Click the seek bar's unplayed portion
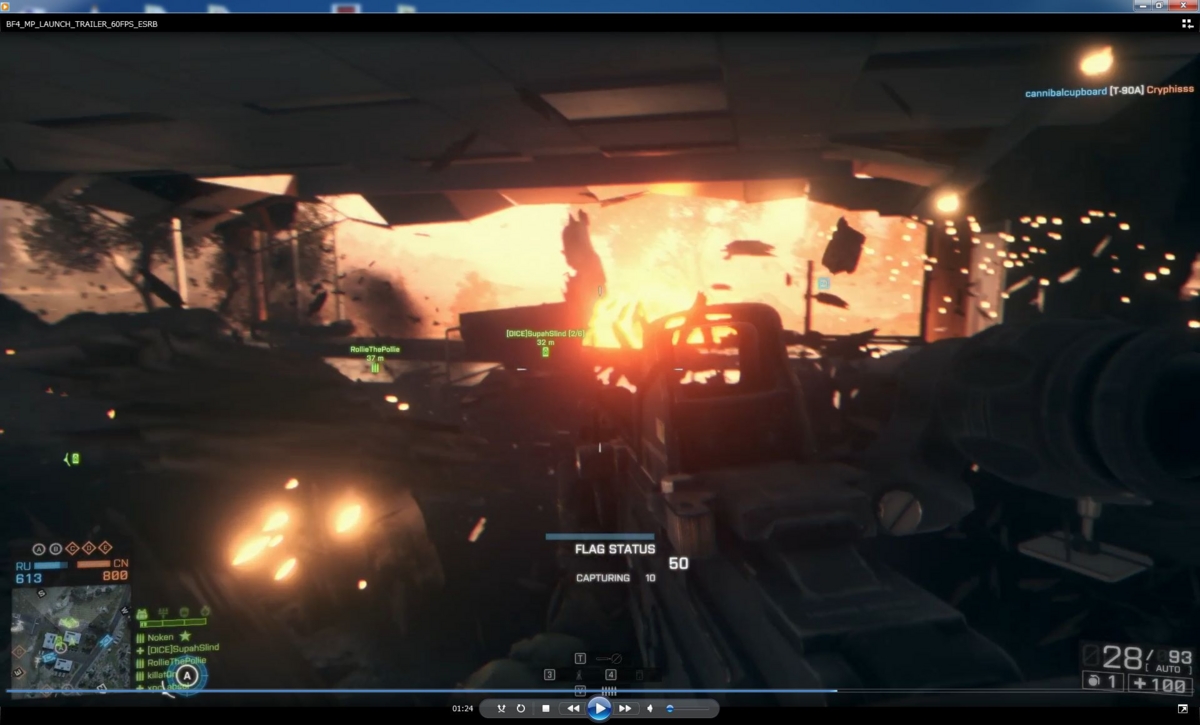Image resolution: width=1200 pixels, height=725 pixels. point(1015,690)
